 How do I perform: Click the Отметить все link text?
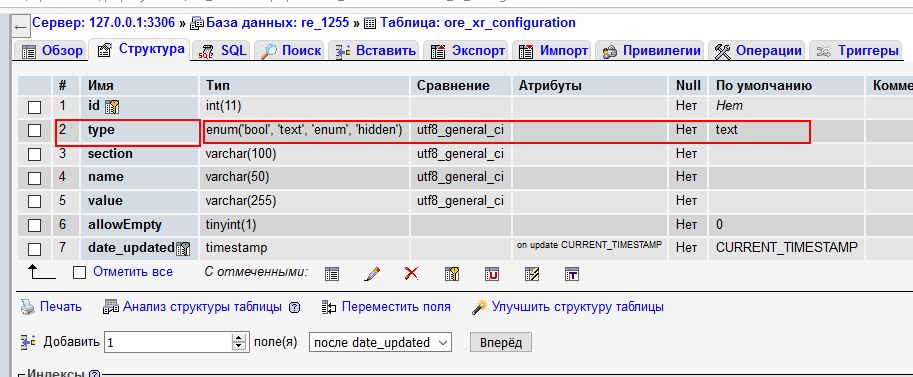tap(133, 272)
